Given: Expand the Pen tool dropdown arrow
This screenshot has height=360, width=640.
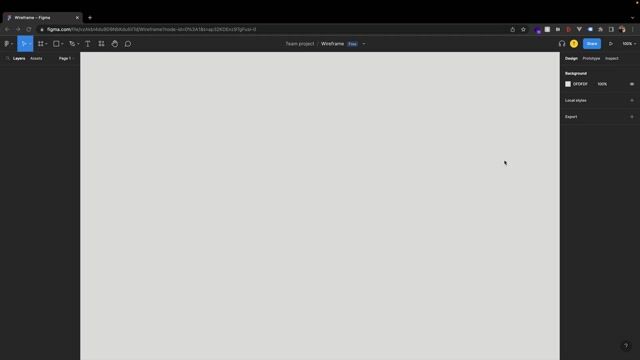Looking at the screenshot, I should point(78,44).
